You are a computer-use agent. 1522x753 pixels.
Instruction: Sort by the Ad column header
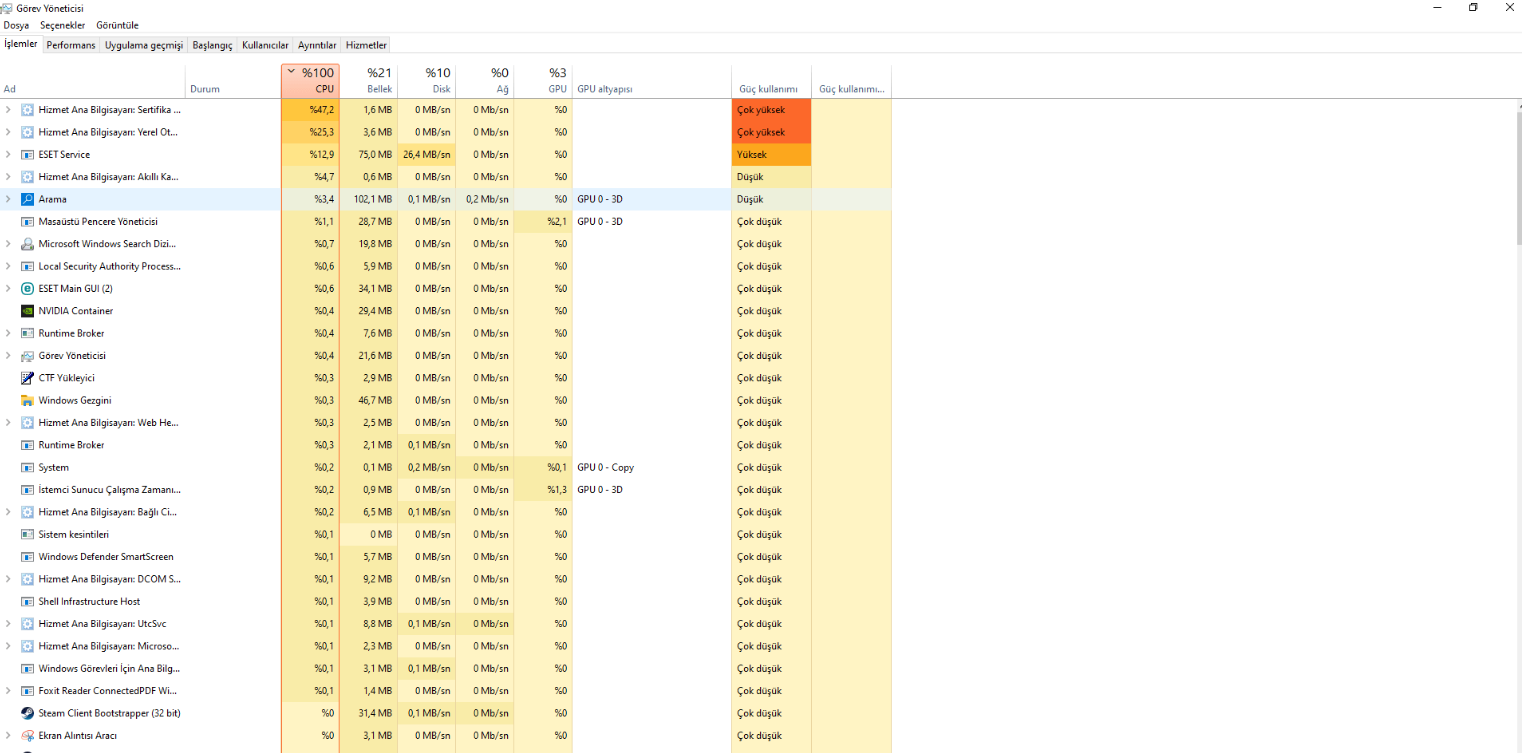(93, 81)
